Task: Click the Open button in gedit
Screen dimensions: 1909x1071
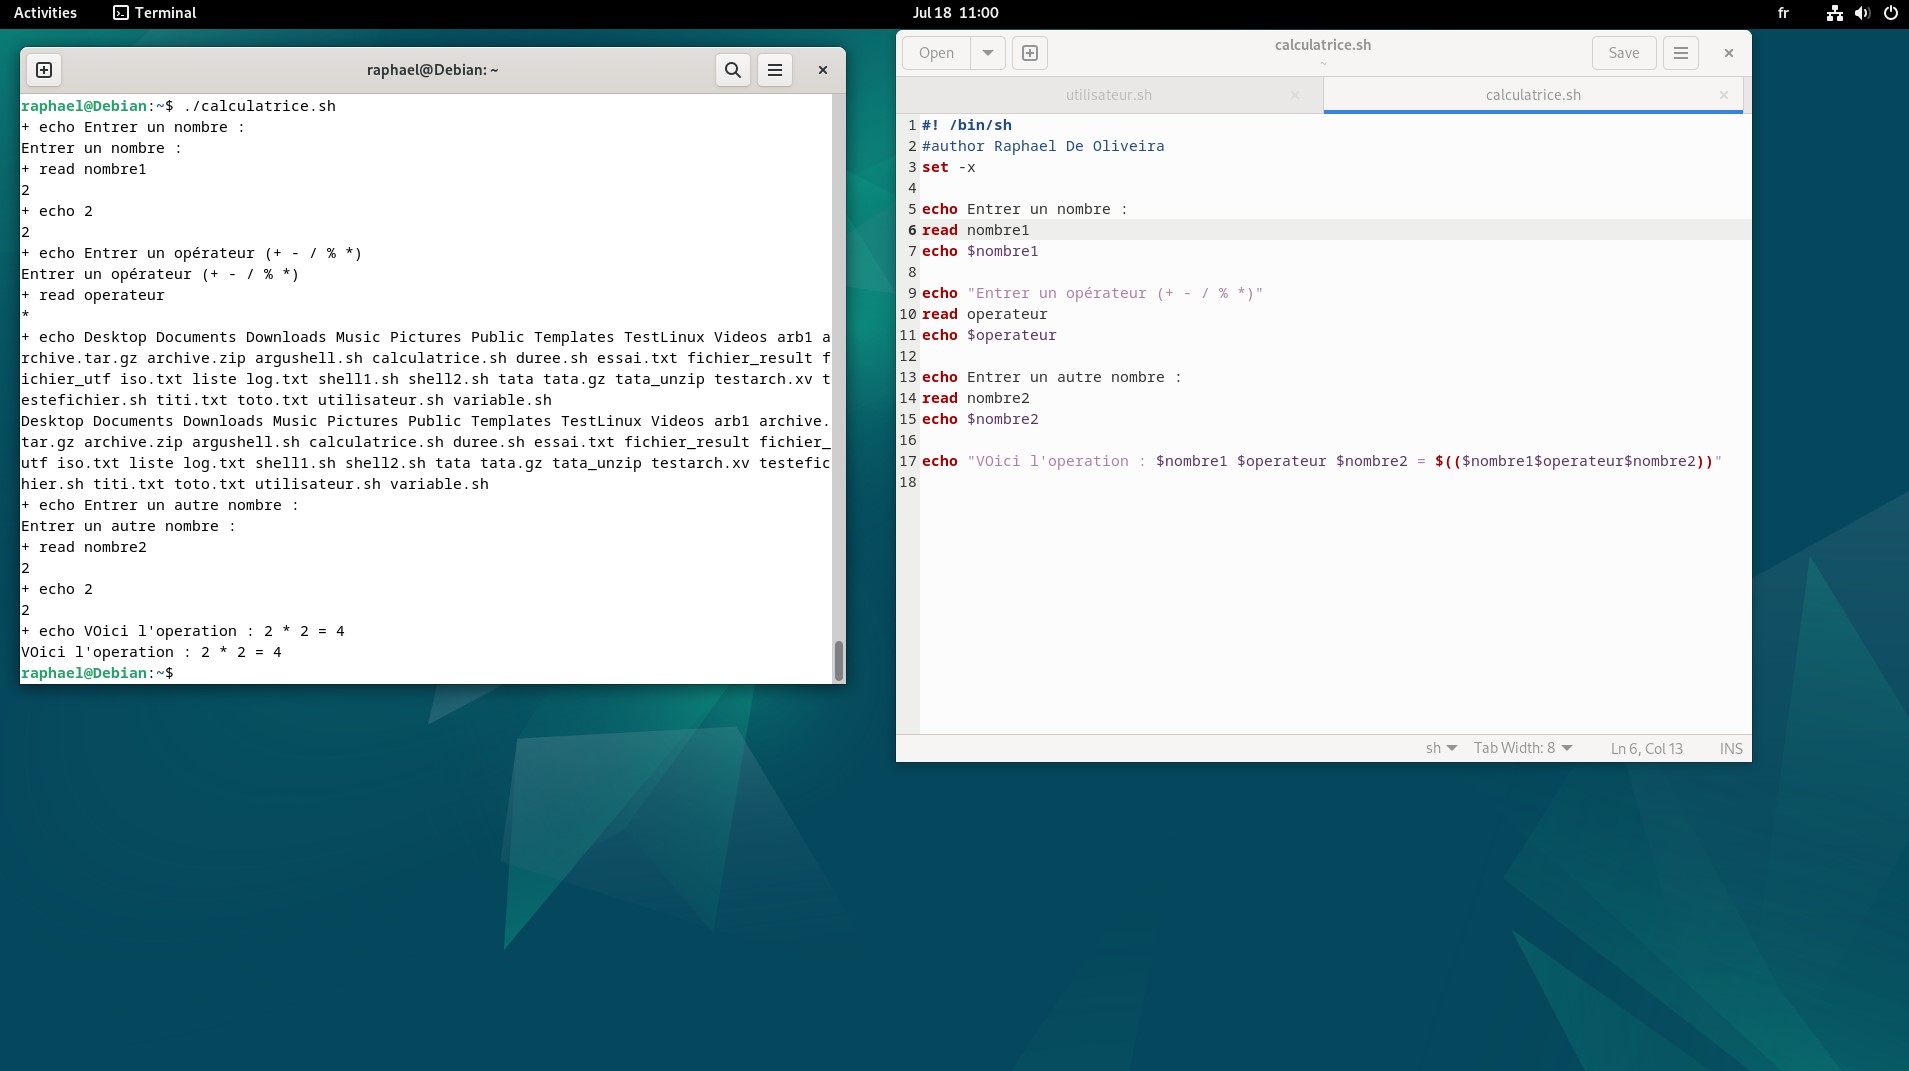Action: [936, 53]
